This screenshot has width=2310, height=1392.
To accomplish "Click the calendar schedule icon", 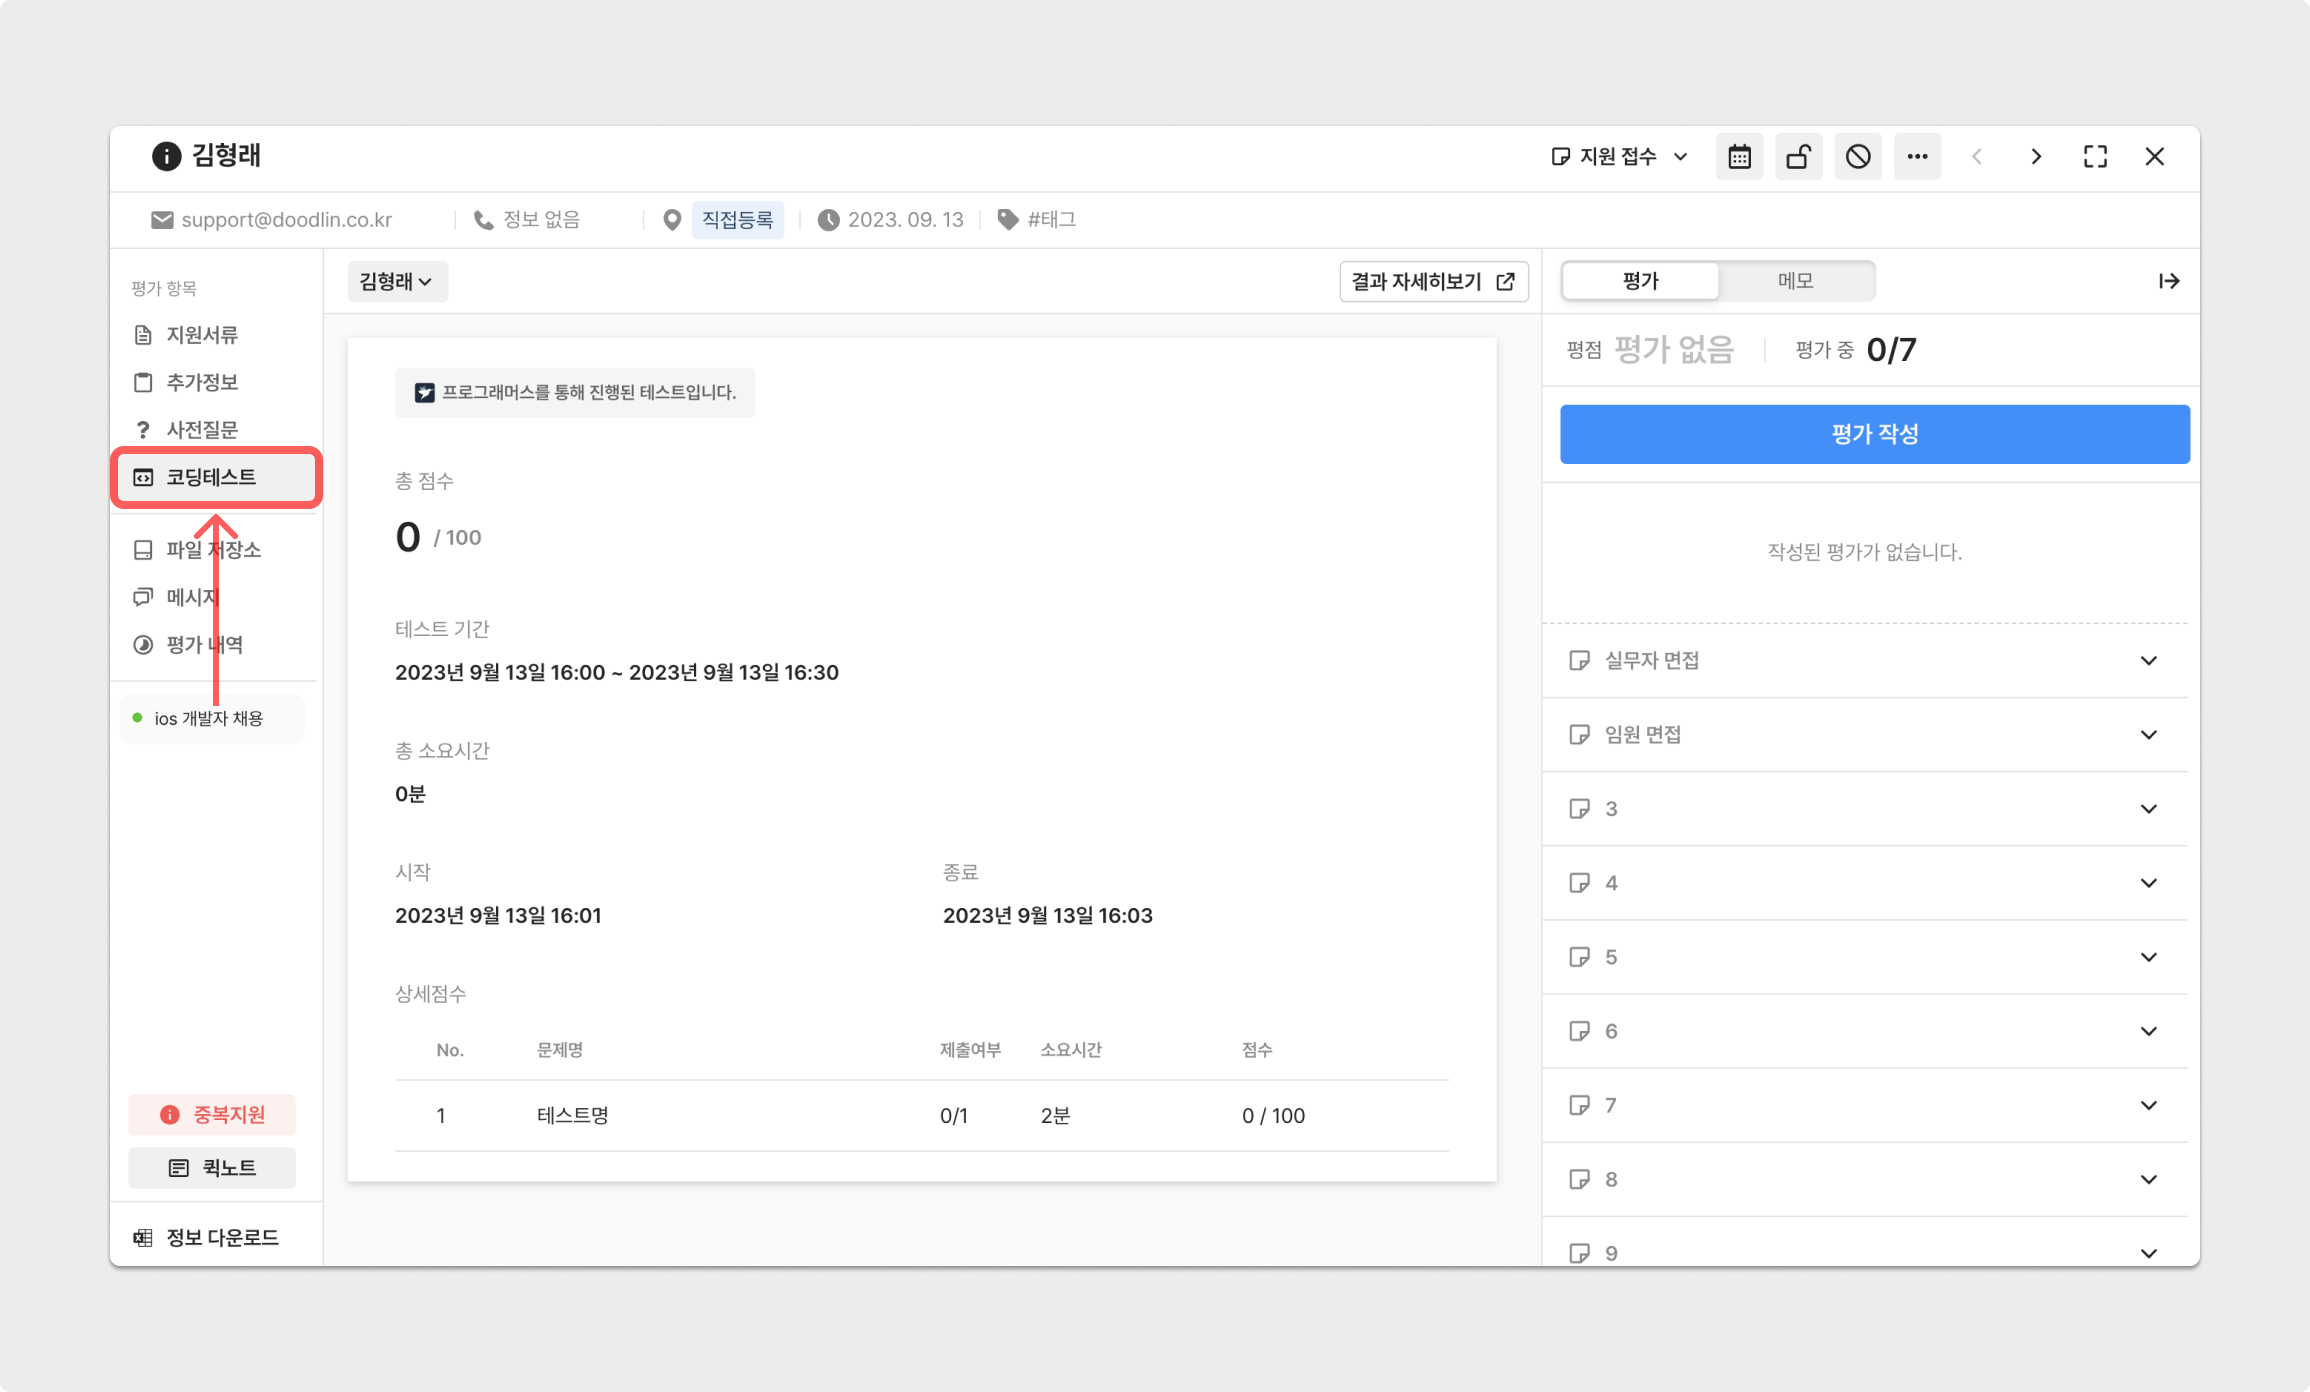I will tap(1739, 157).
